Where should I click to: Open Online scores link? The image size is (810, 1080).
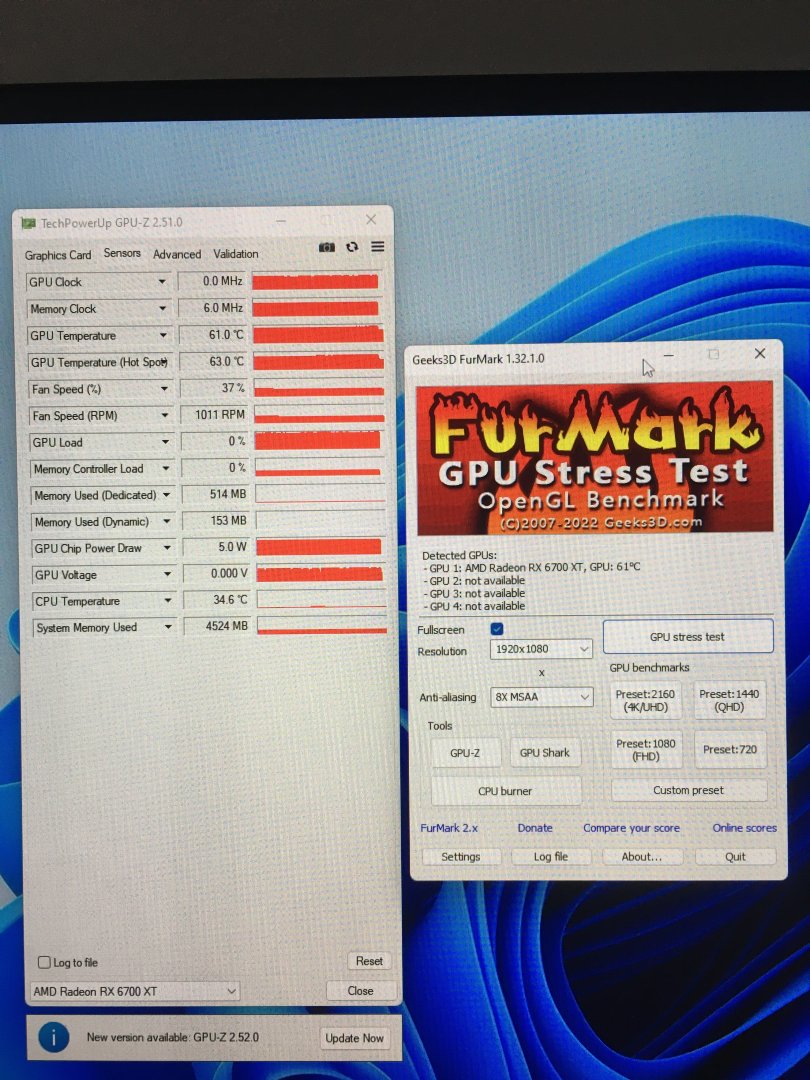click(x=745, y=828)
